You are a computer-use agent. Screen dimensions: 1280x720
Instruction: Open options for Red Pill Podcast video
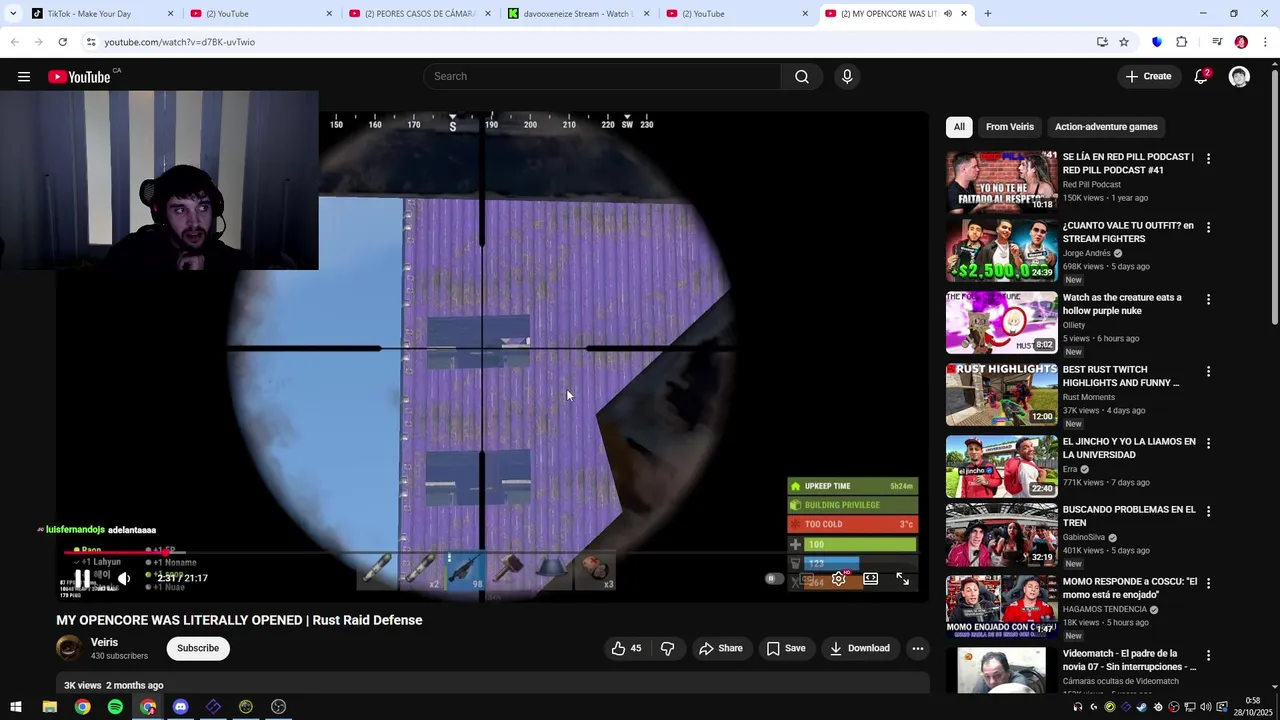pos(1208,159)
